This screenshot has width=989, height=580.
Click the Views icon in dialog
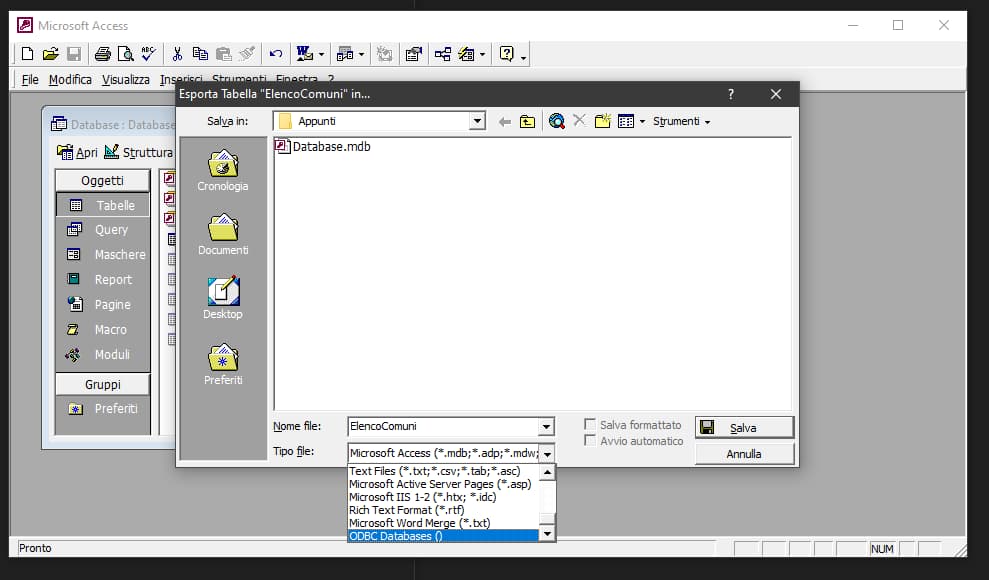[626, 121]
